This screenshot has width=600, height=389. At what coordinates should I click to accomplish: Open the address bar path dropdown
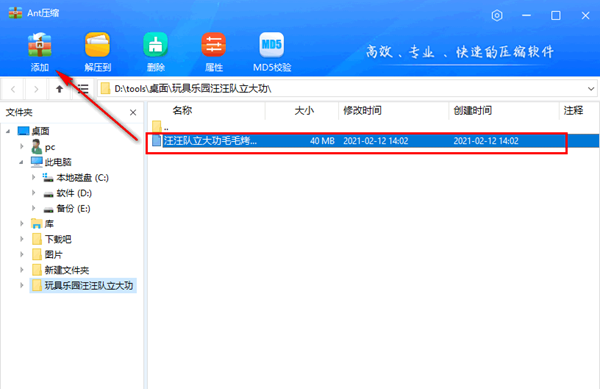(x=591, y=89)
